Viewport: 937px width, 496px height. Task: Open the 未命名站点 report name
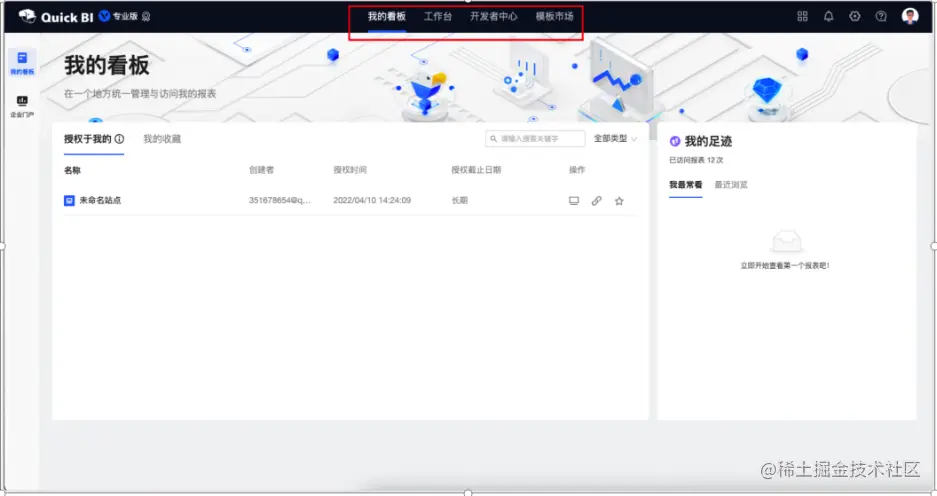click(100, 200)
